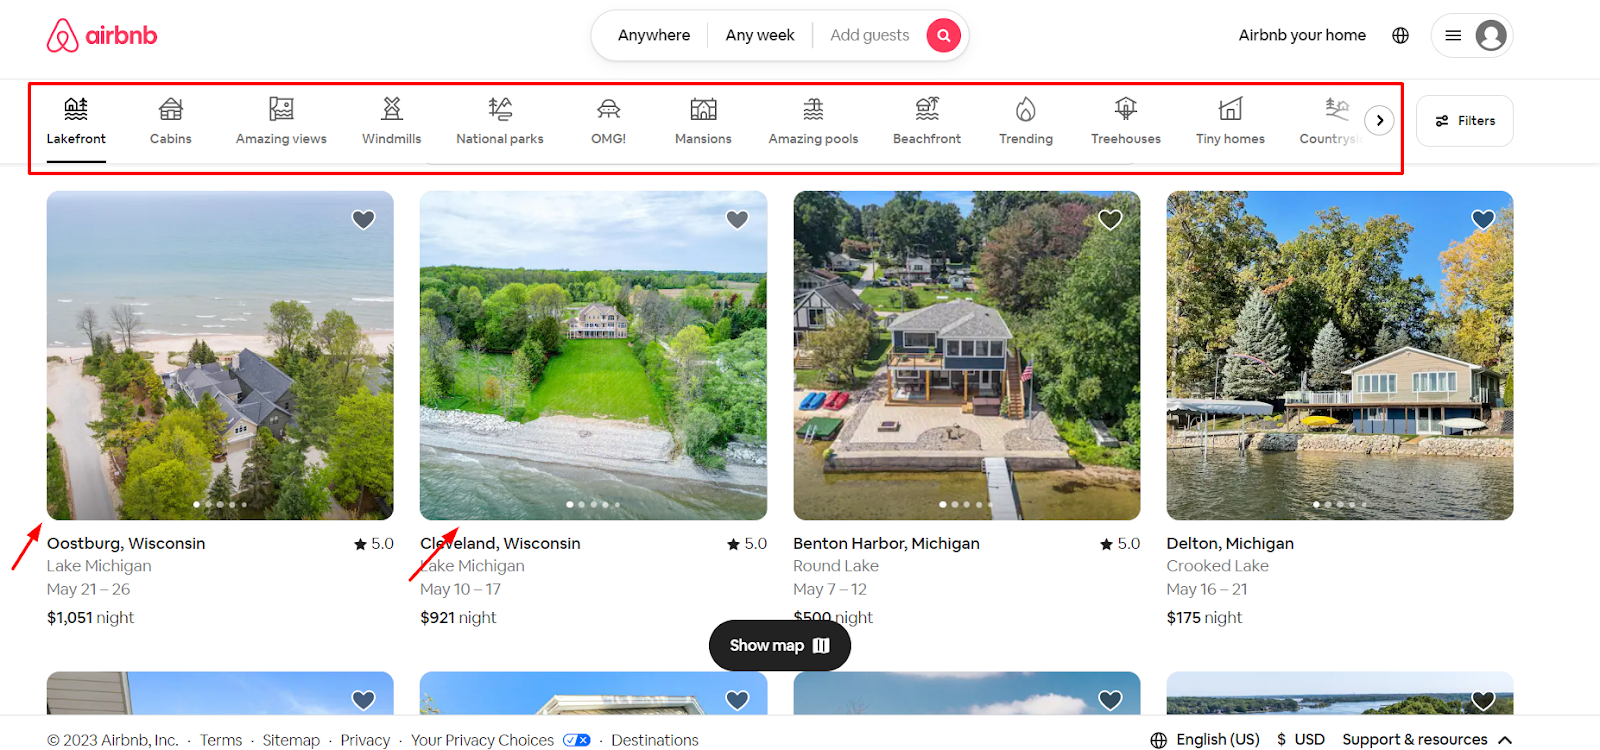Click the Anywhere search field
This screenshot has width=1600, height=750.
654,36
